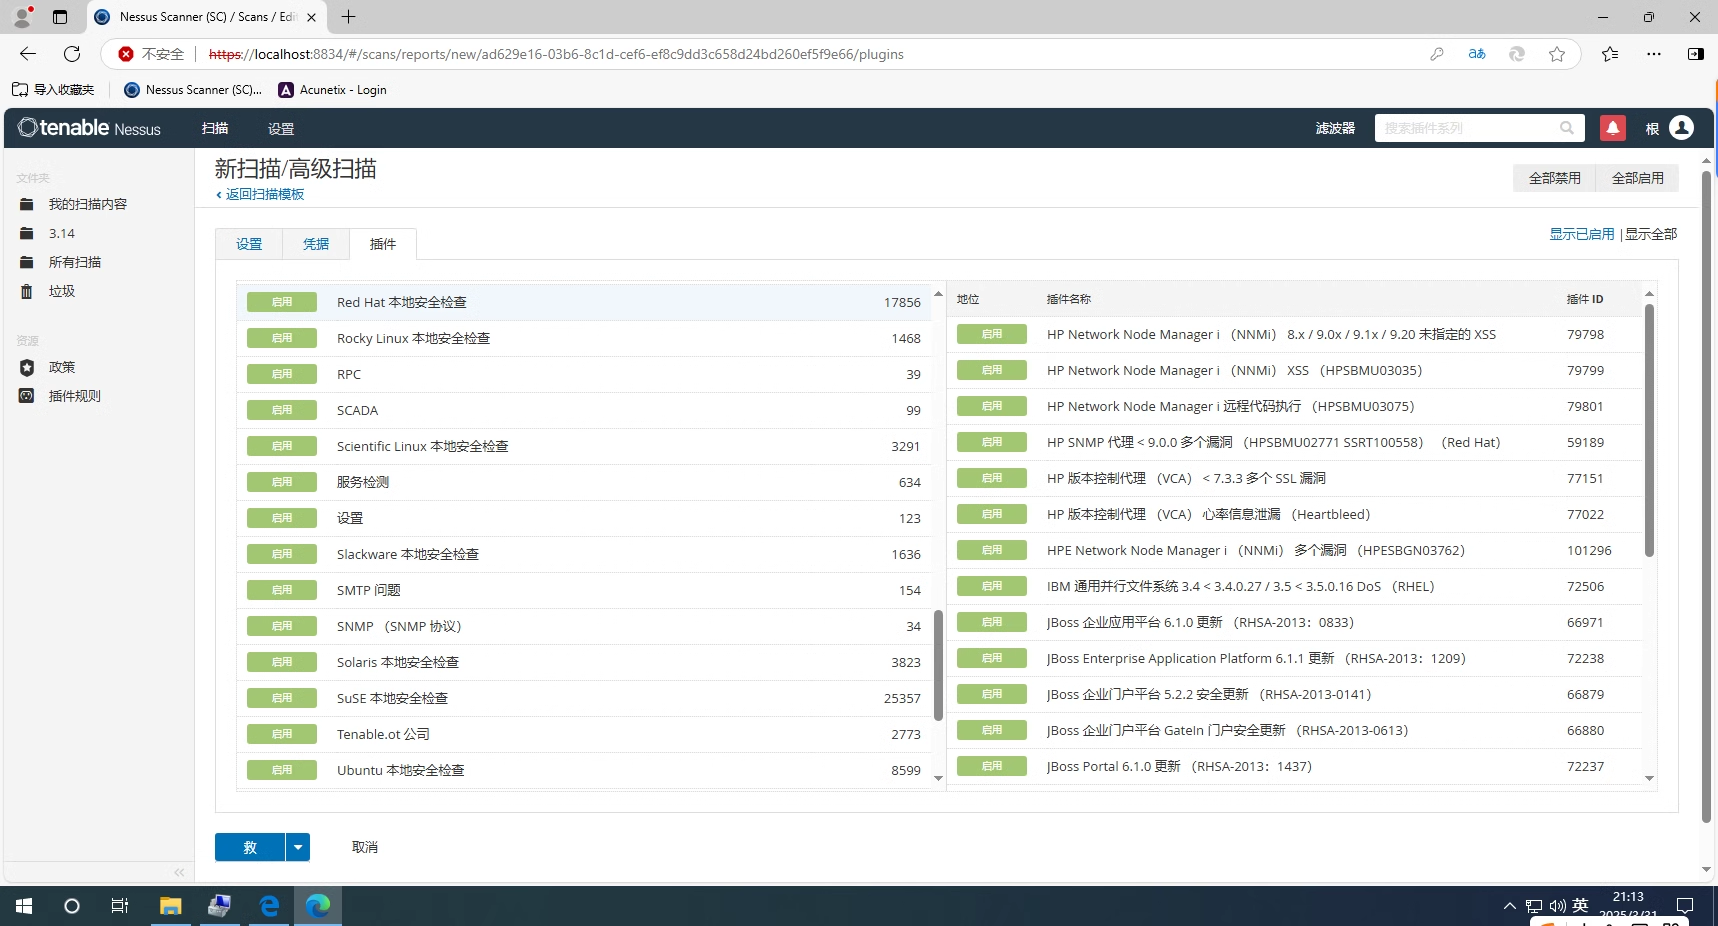Screen dimensions: 1718x926
Task: Click the not-secure warning icon
Action: (x=126, y=54)
